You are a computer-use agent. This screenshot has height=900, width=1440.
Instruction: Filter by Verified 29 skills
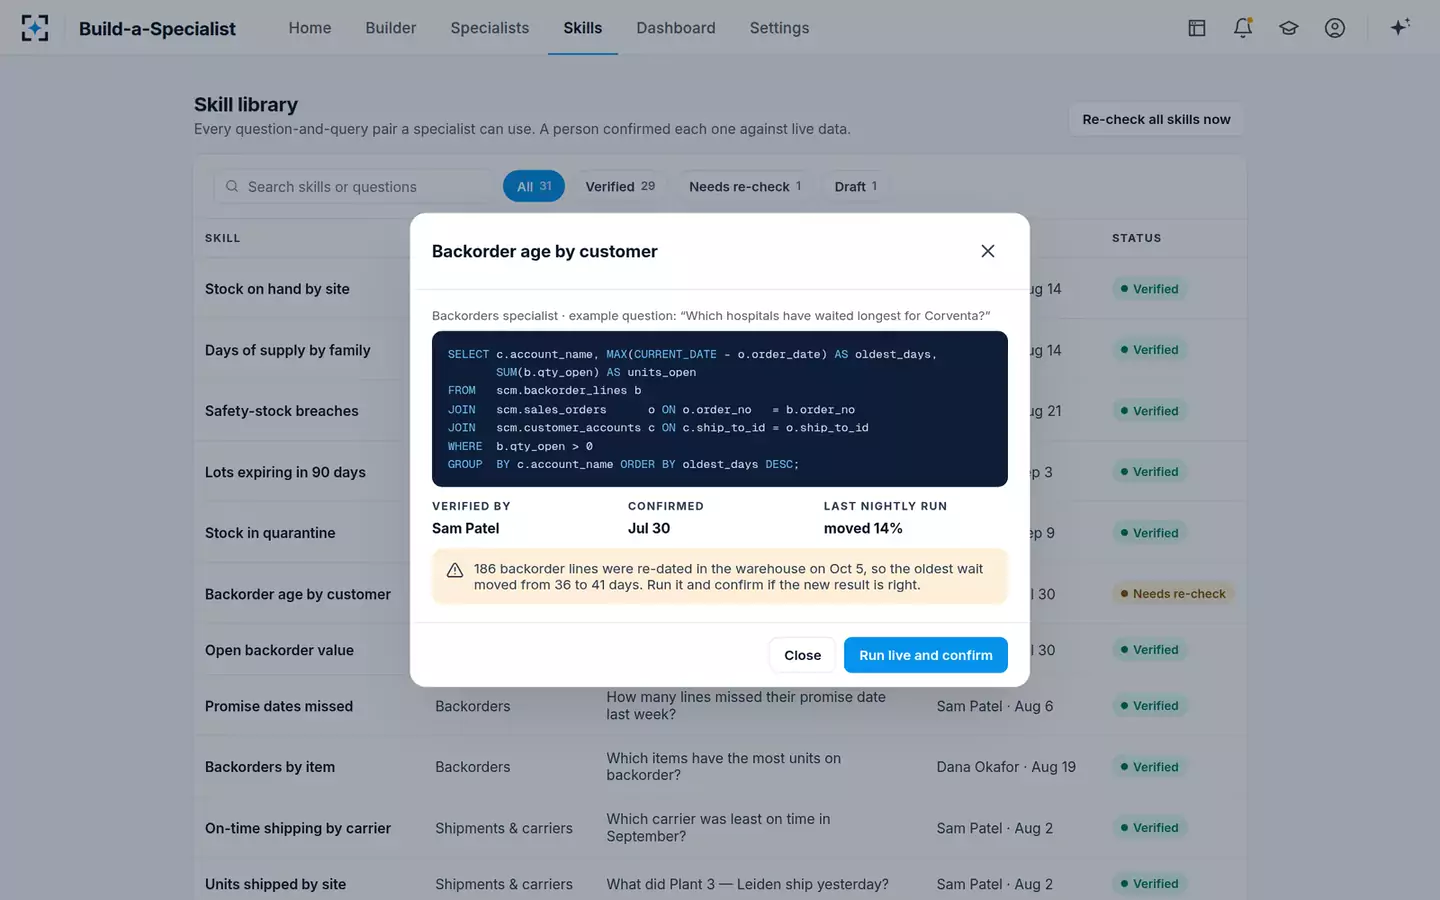[620, 186]
